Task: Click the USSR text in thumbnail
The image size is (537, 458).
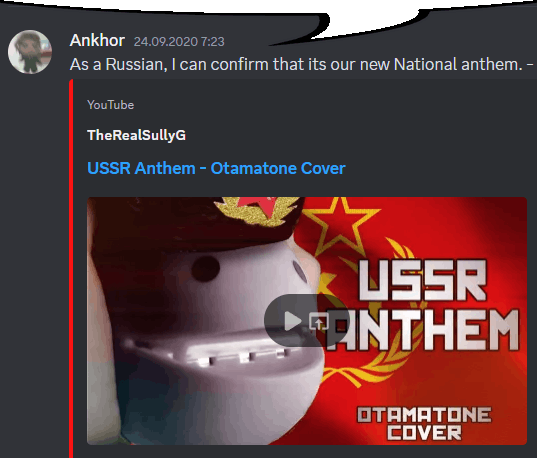Action: coord(423,281)
